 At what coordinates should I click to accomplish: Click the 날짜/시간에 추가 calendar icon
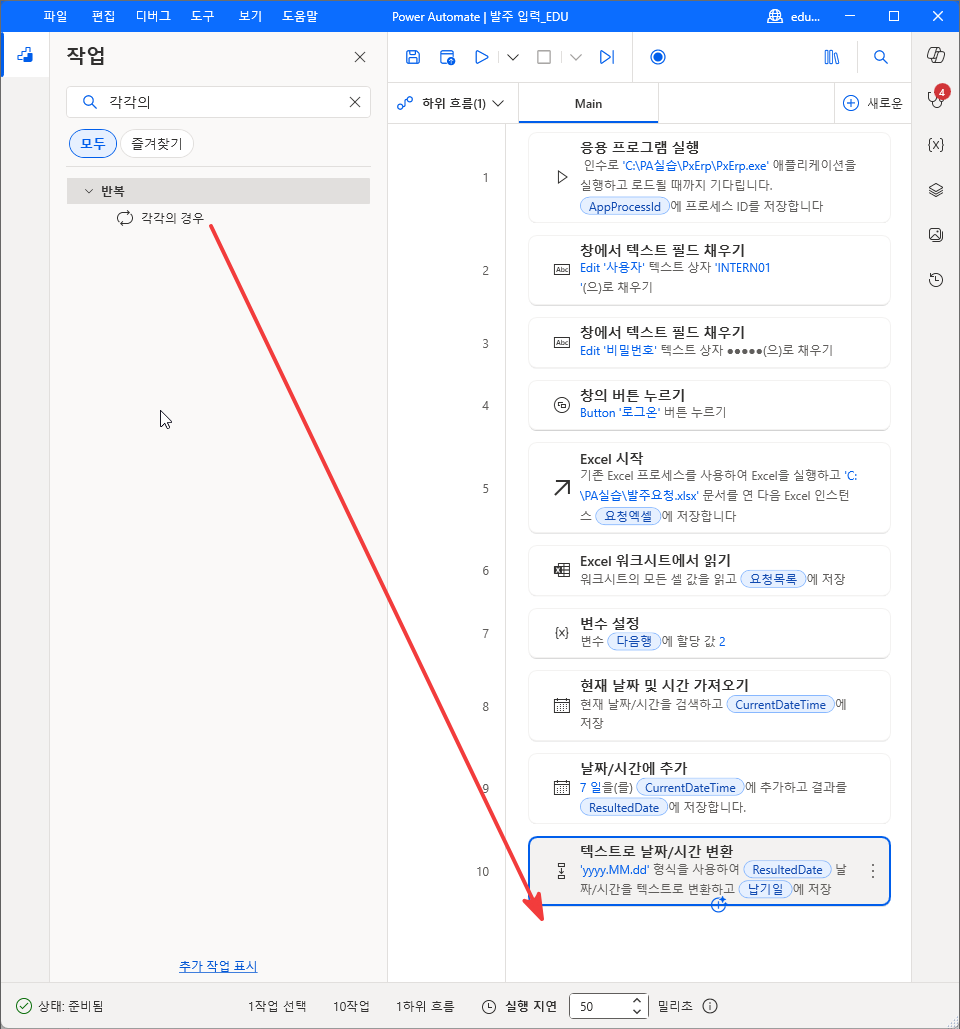[x=562, y=788]
